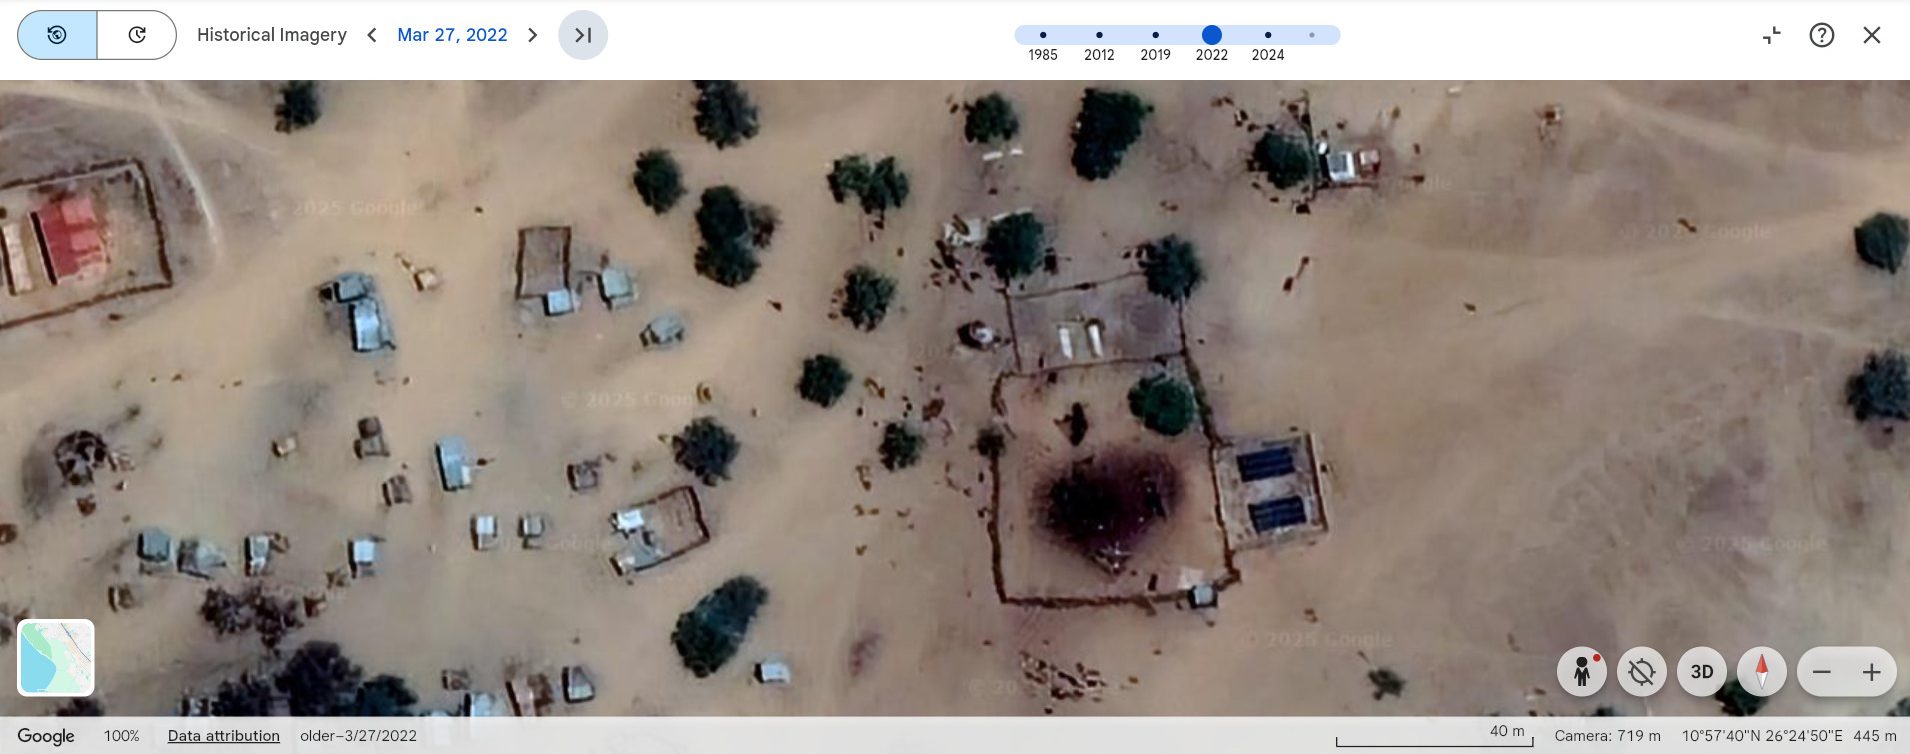
Task: Zoom out with the minus button
Action: tap(1822, 672)
